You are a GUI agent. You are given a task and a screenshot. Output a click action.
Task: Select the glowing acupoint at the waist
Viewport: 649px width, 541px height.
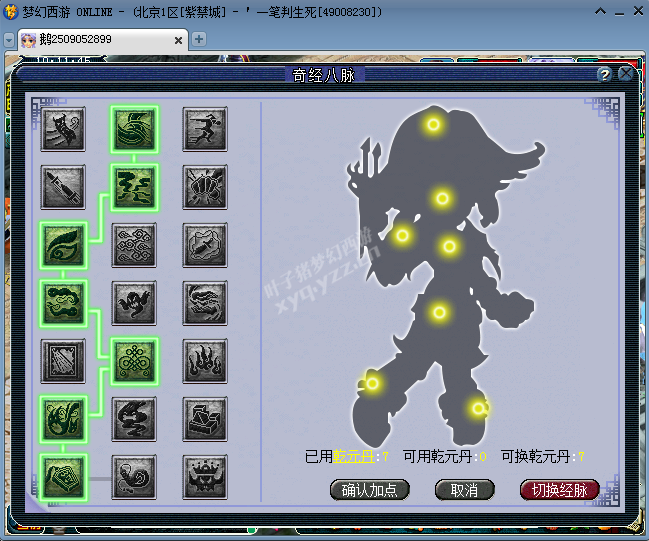point(440,312)
